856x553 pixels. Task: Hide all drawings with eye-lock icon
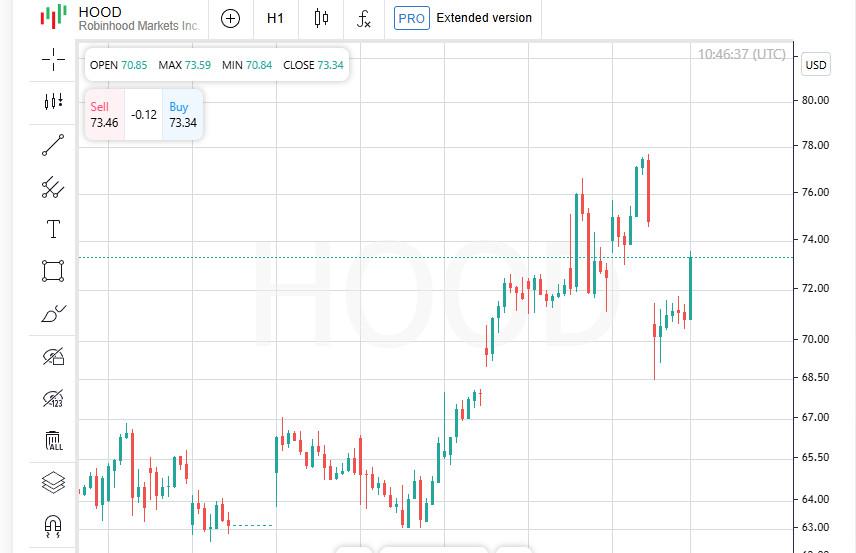pos(53,357)
